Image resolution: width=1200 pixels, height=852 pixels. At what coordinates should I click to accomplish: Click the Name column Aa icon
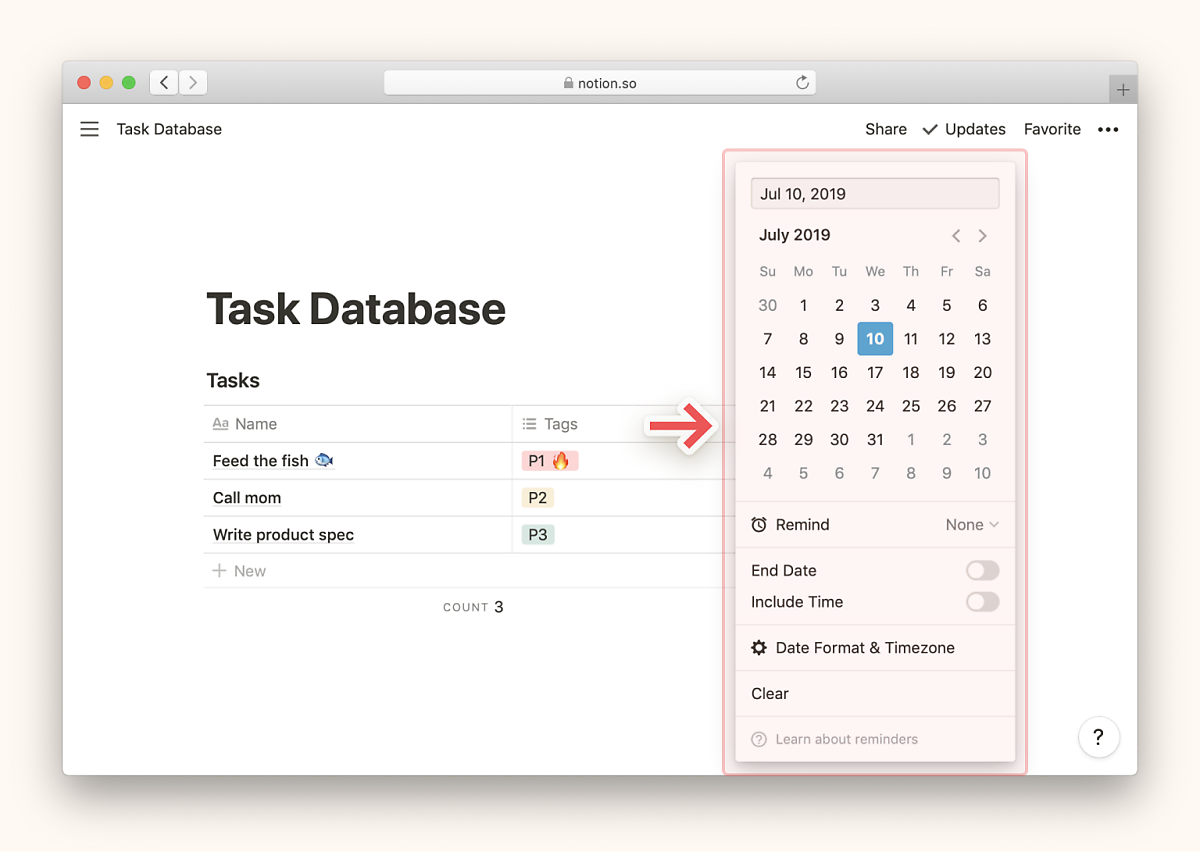221,424
